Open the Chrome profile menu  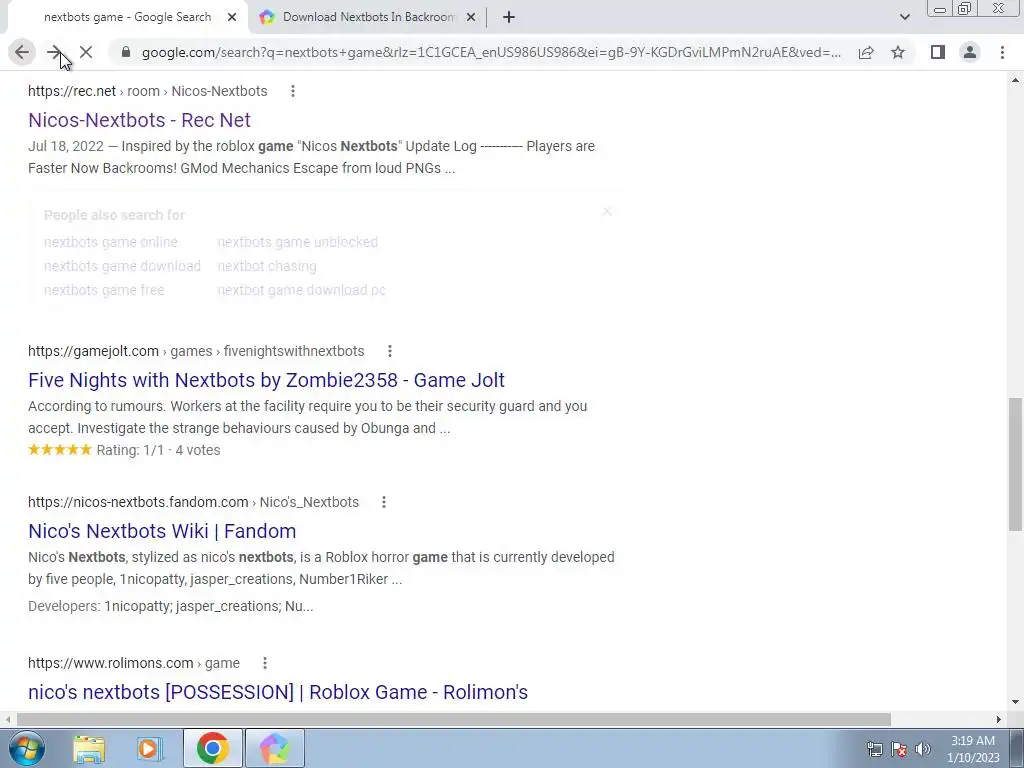click(x=970, y=52)
